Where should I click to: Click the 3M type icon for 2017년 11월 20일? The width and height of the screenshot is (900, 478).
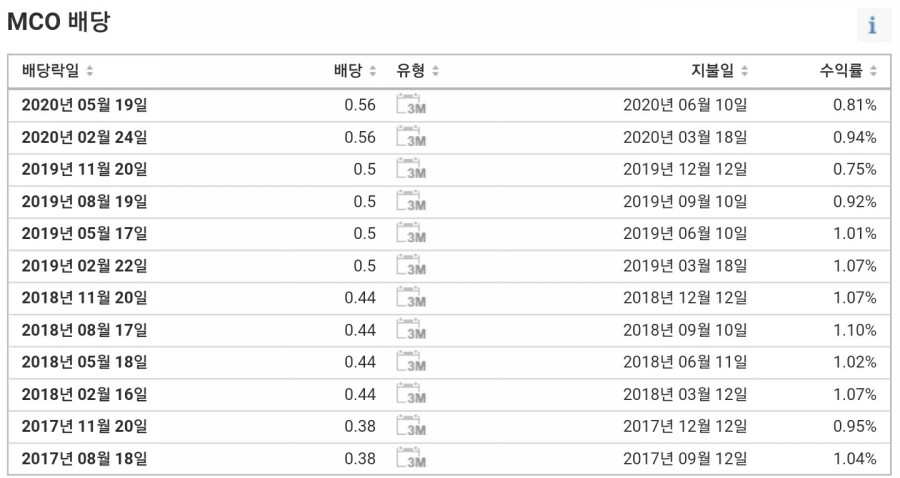pyautogui.click(x=411, y=426)
